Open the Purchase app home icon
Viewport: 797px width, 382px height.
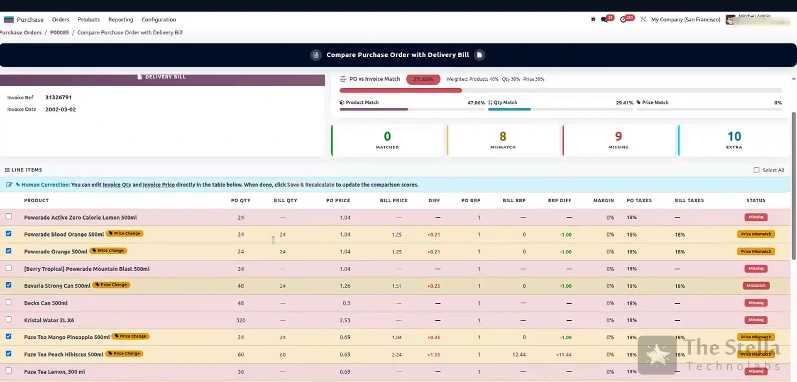click(9, 20)
